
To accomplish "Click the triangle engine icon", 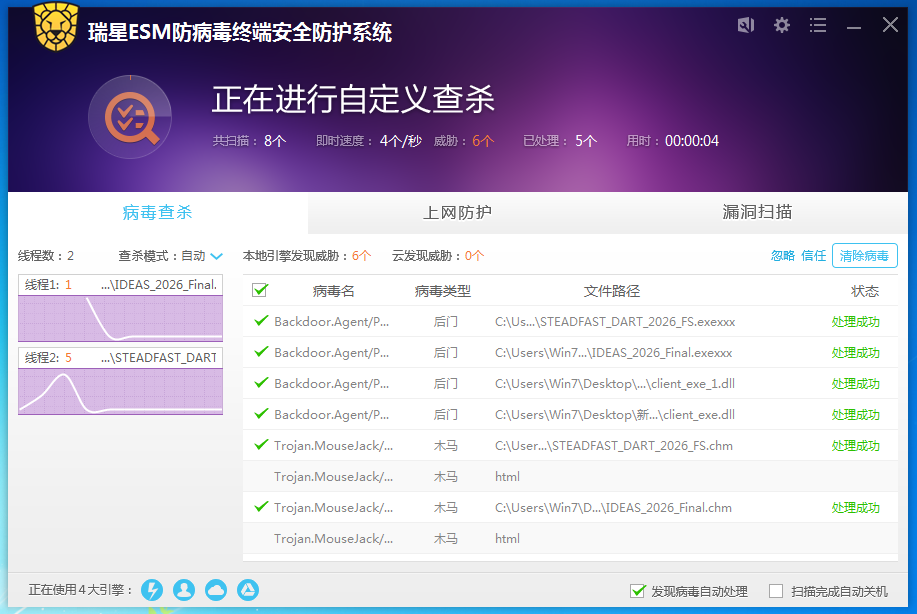I will coord(248,590).
